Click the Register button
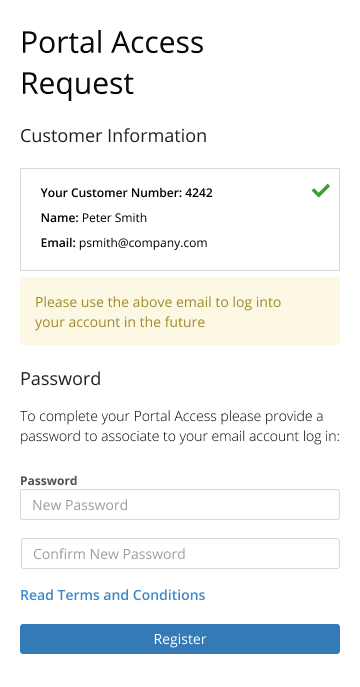Viewport: 360px width, 687px height. point(180,639)
